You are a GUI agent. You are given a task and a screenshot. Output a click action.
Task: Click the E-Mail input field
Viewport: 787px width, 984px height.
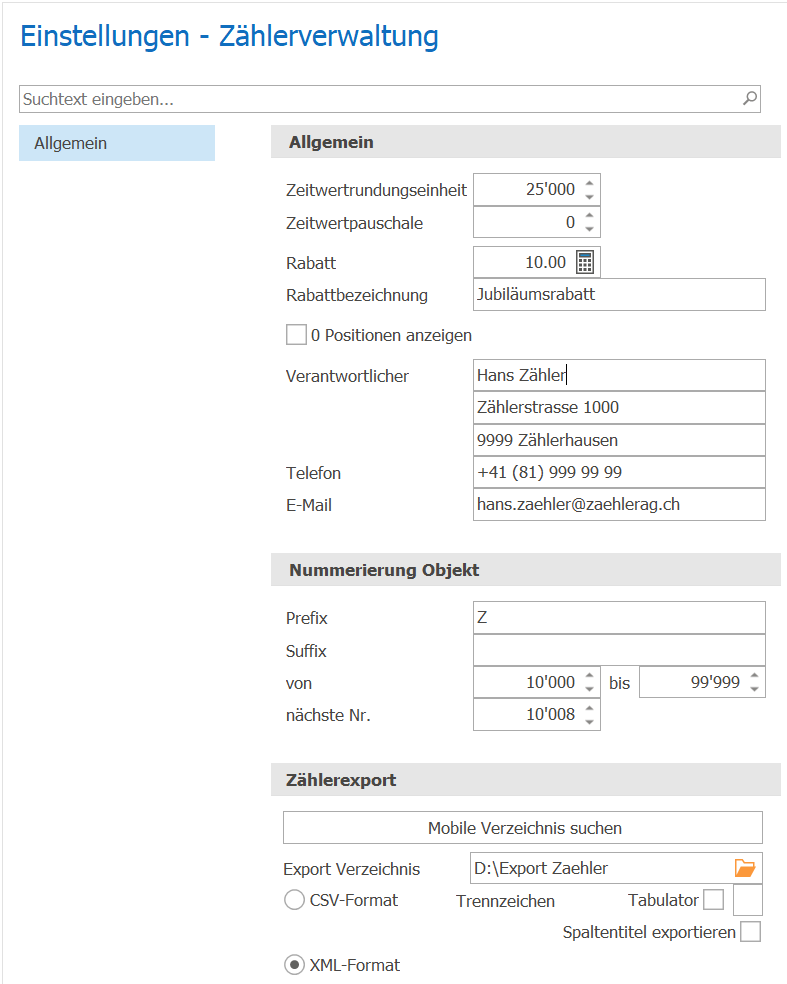pos(619,505)
